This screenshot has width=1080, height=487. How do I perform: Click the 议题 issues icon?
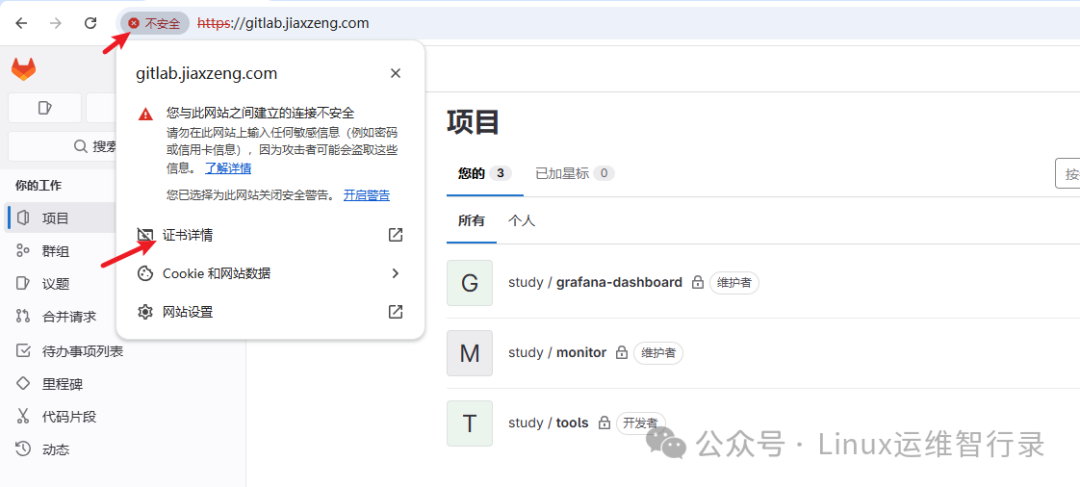click(23, 284)
